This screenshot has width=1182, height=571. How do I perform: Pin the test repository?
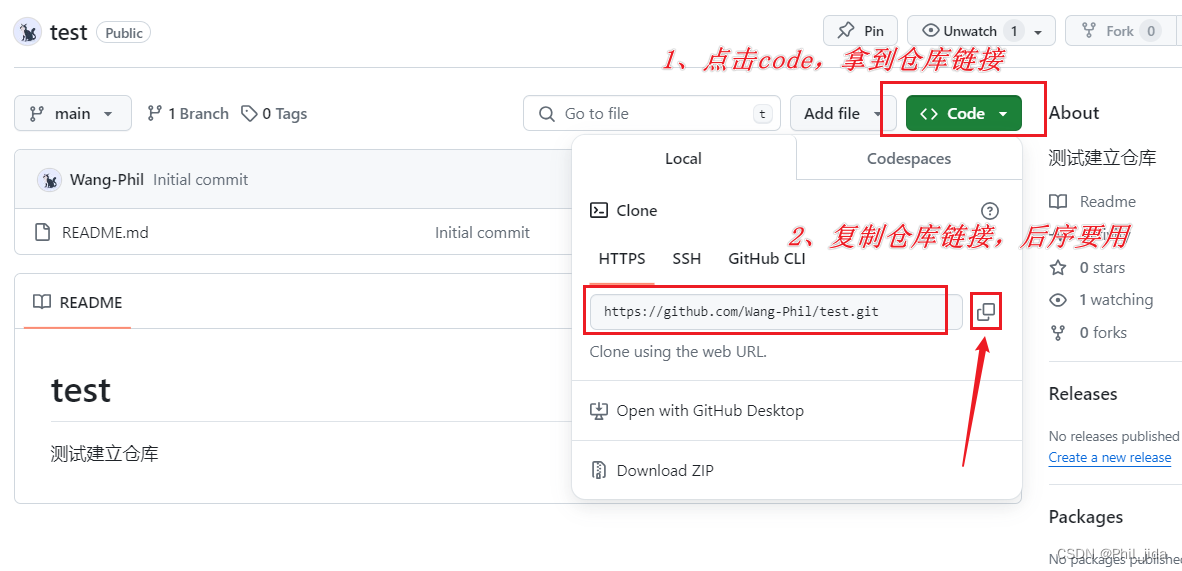pos(860,31)
